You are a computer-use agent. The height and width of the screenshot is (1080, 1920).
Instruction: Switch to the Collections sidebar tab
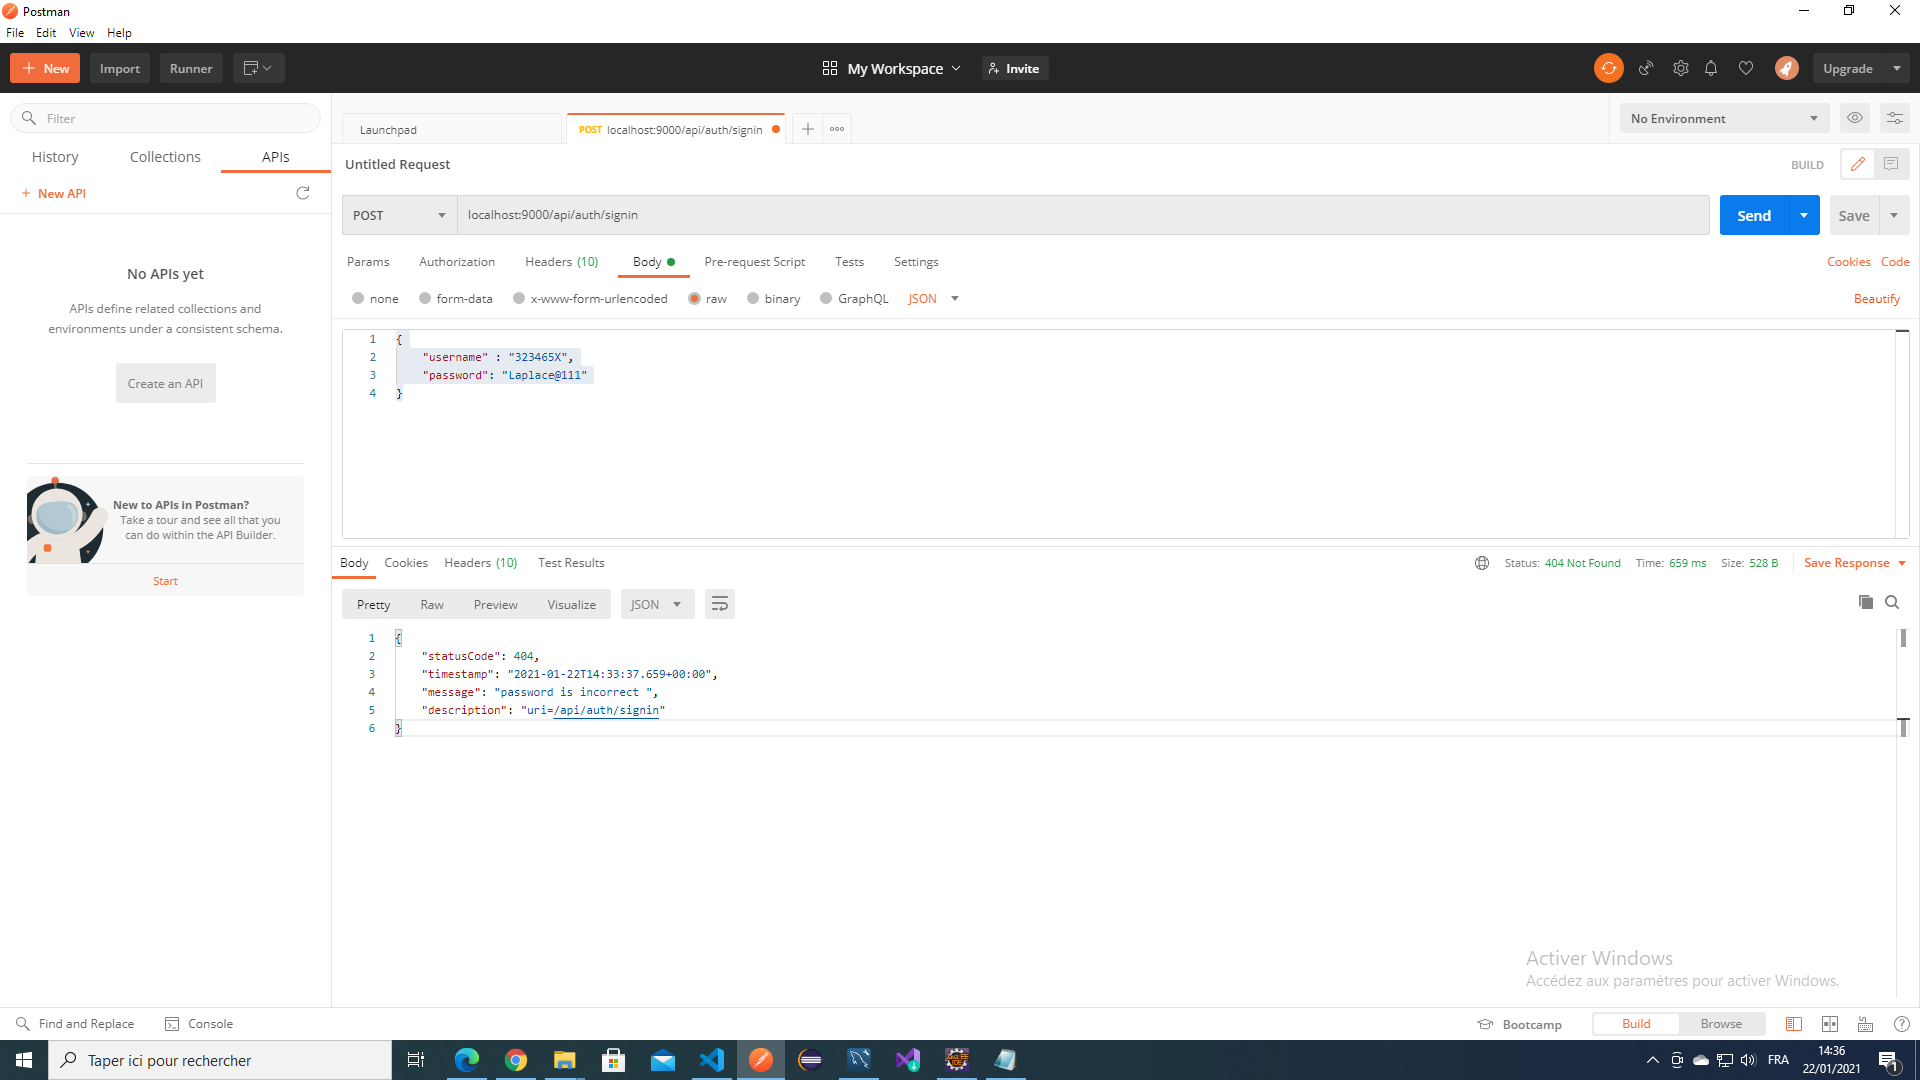coord(165,157)
